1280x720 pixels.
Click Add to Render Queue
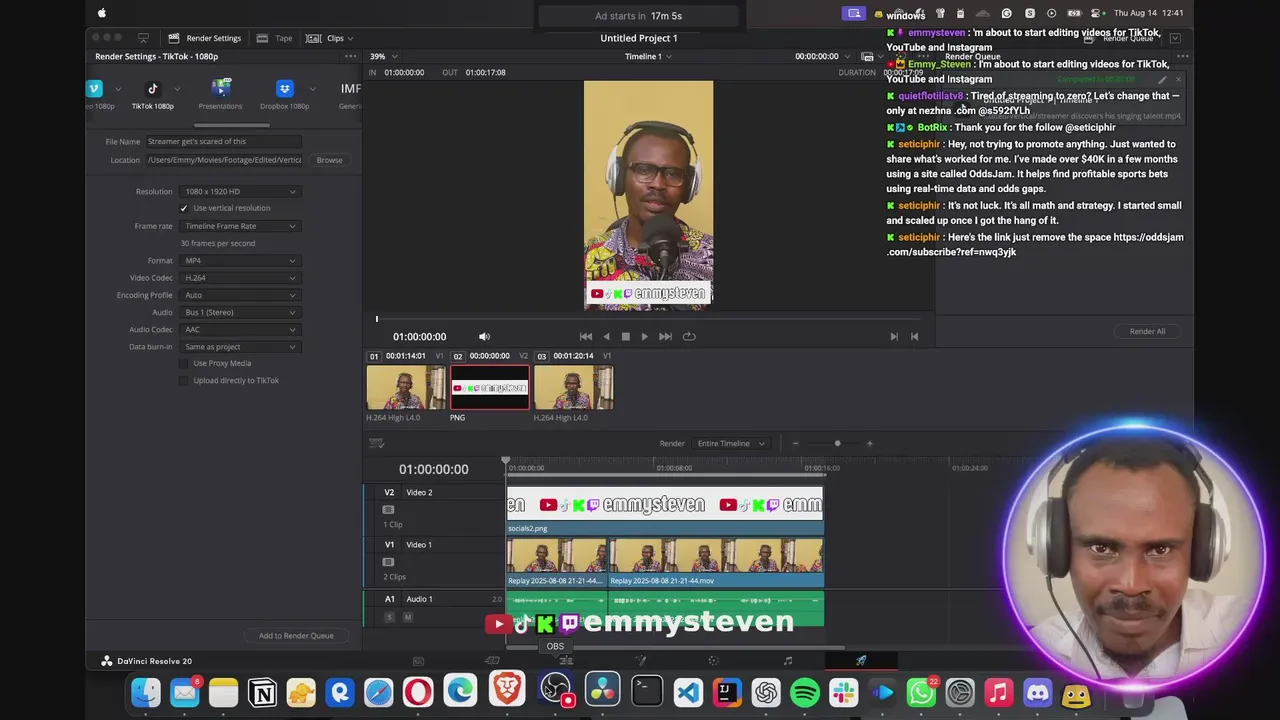point(296,636)
